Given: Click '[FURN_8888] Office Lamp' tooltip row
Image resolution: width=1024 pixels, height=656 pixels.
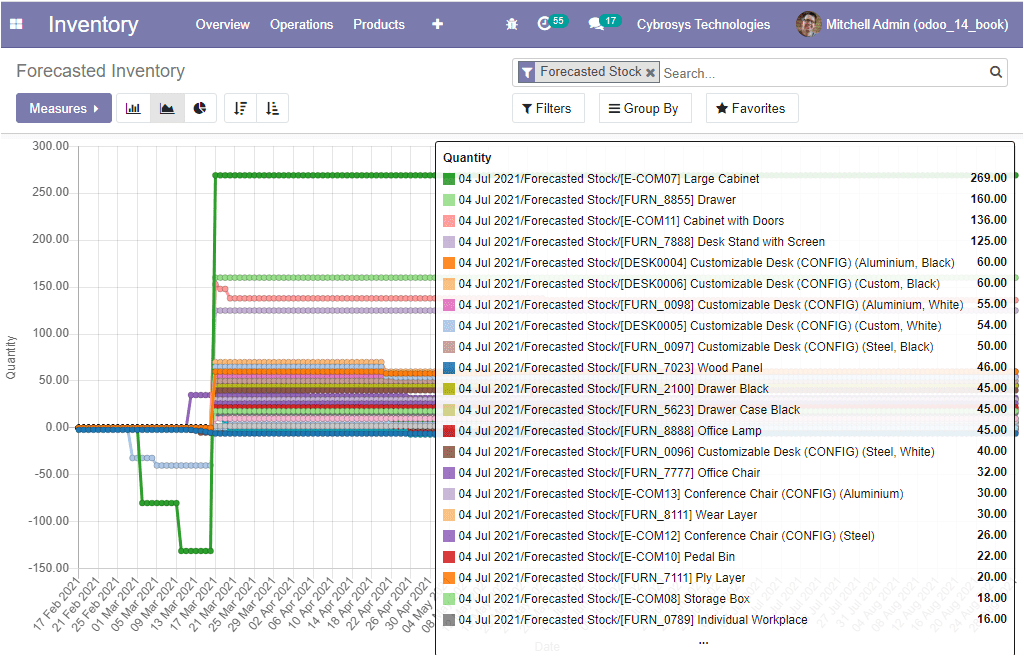Looking at the screenshot, I should (725, 430).
